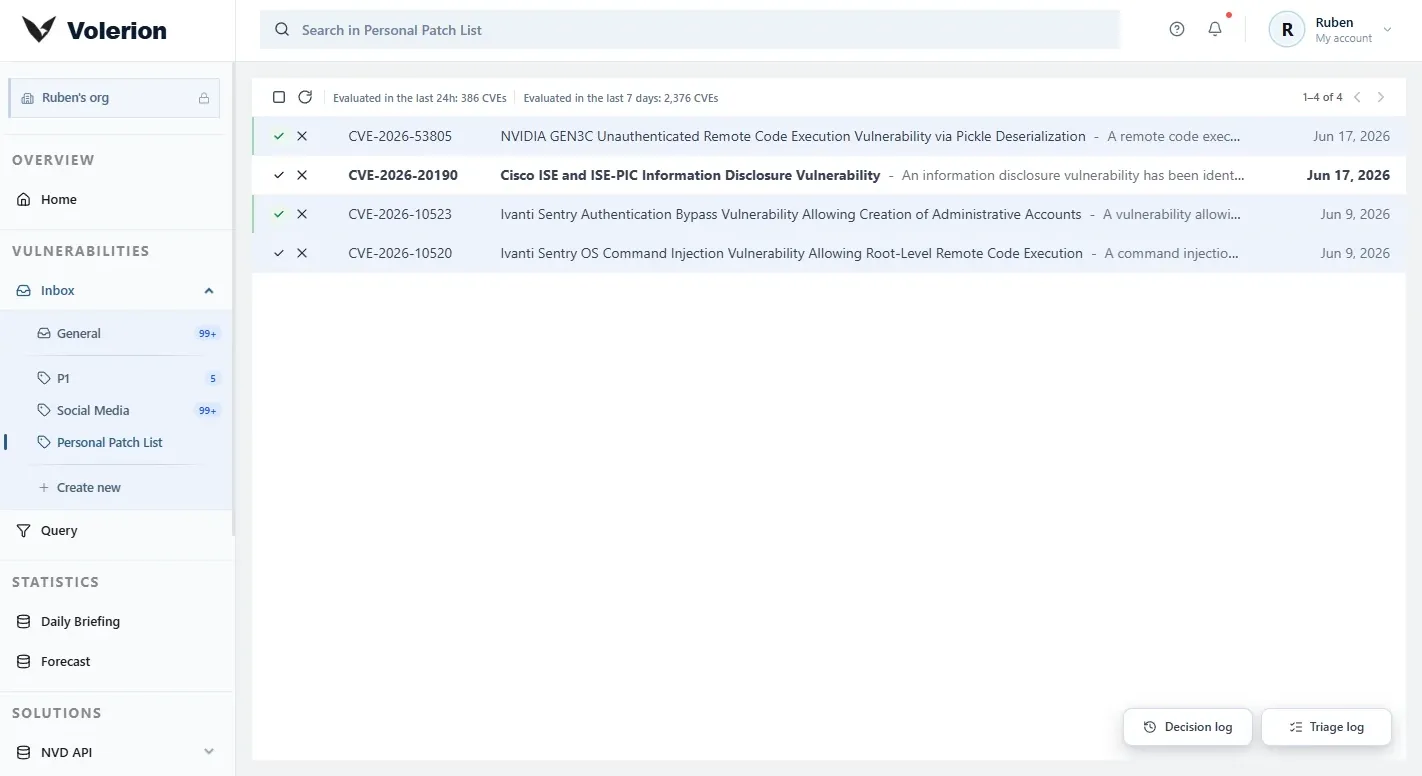The image size is (1422, 776).
Task: Click the refresh icon above the list
Action: tap(305, 97)
